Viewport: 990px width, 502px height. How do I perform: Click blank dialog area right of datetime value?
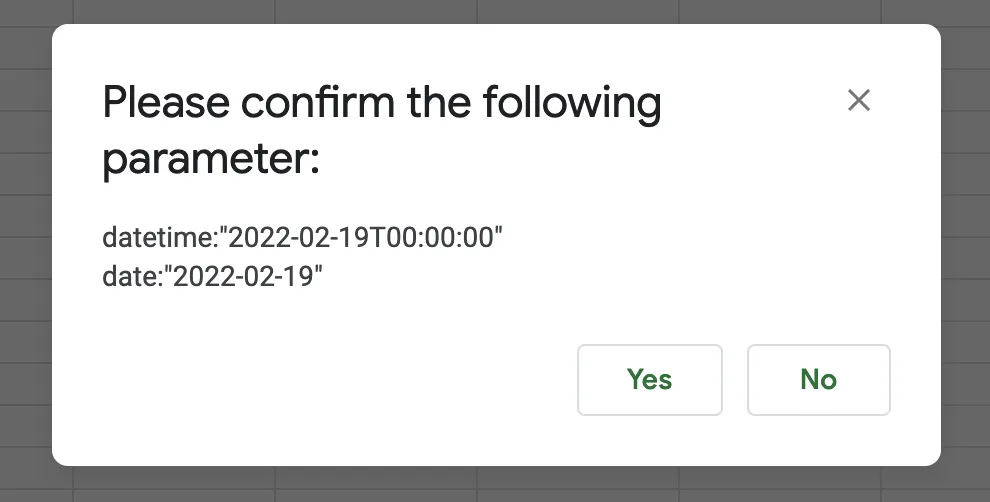(700, 238)
